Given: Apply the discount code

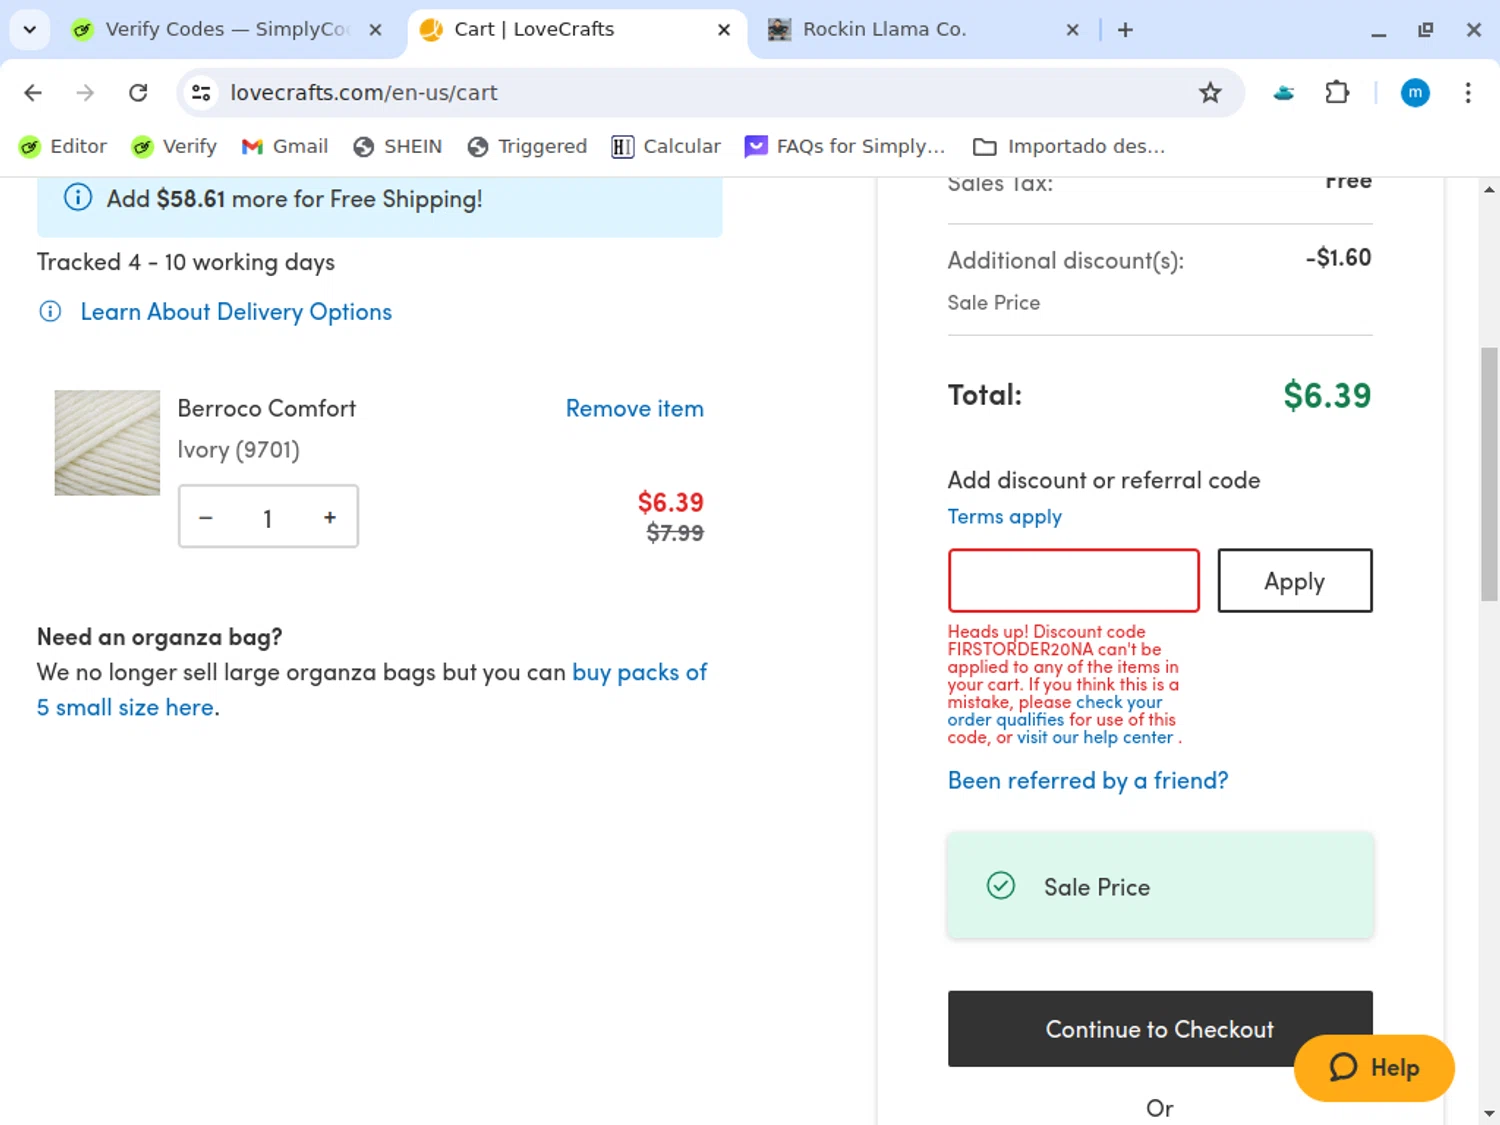Looking at the screenshot, I should [1294, 580].
